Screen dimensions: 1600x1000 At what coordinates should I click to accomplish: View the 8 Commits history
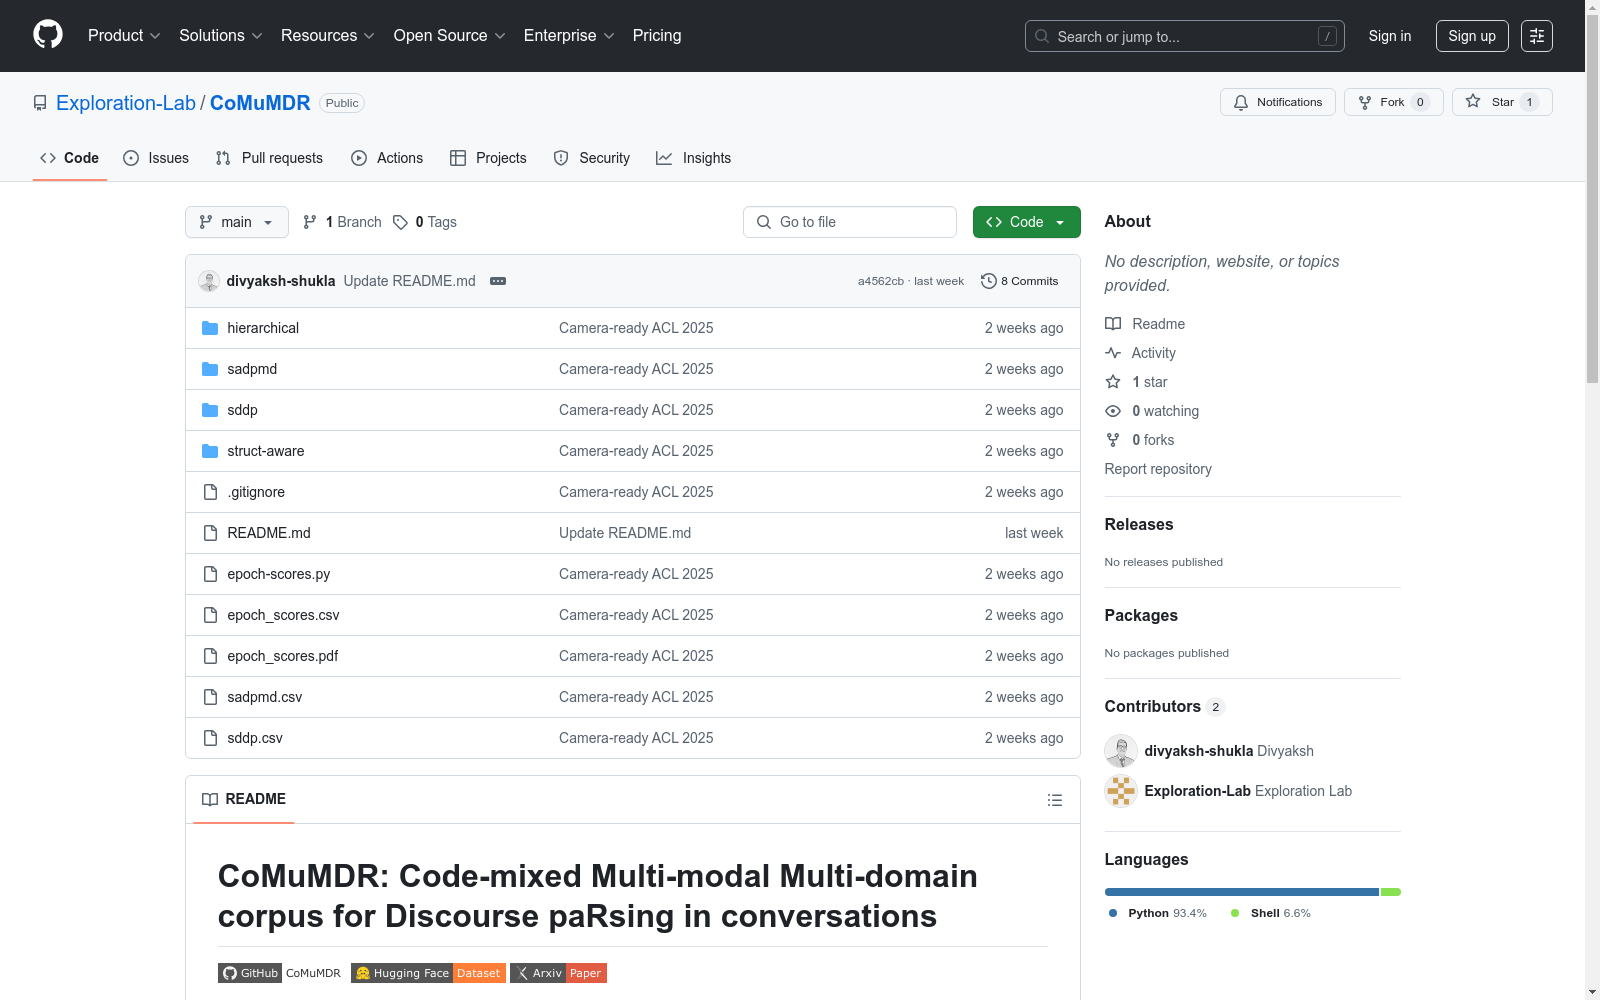[1020, 281]
